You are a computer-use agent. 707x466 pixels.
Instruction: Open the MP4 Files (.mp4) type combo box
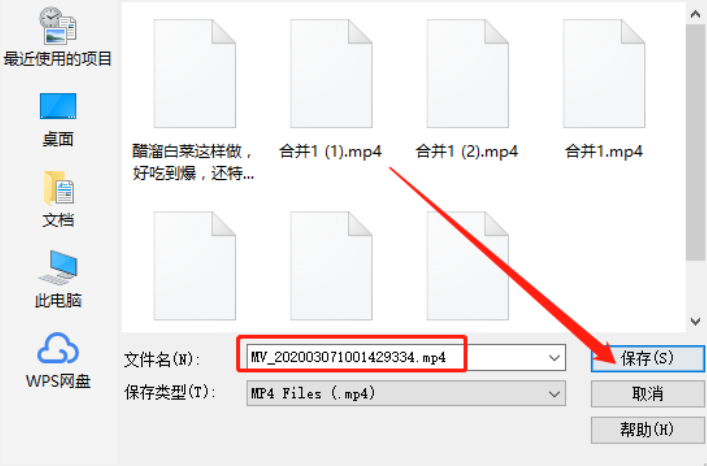point(406,393)
